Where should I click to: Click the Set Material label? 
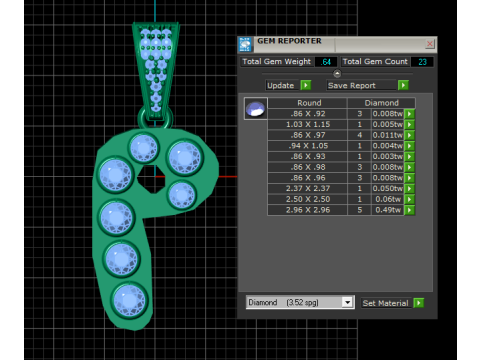386,303
